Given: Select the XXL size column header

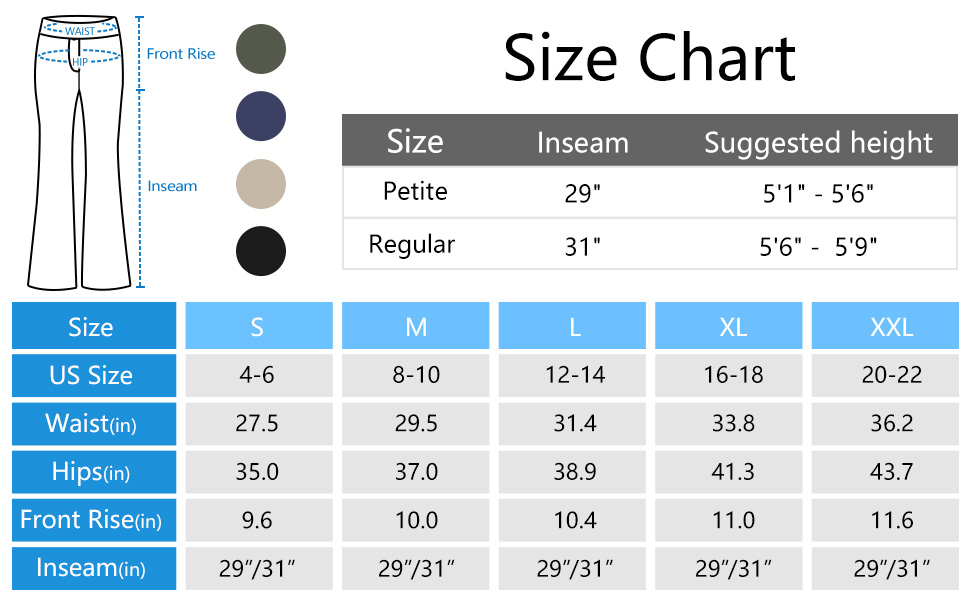Looking at the screenshot, I should tap(890, 327).
